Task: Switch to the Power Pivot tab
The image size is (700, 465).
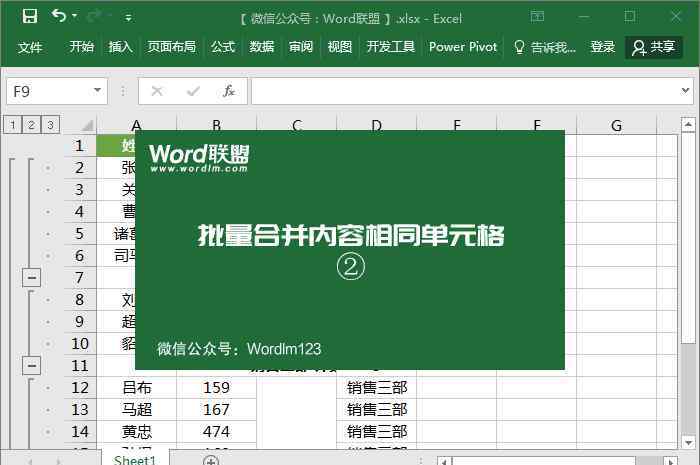Action: [463, 47]
